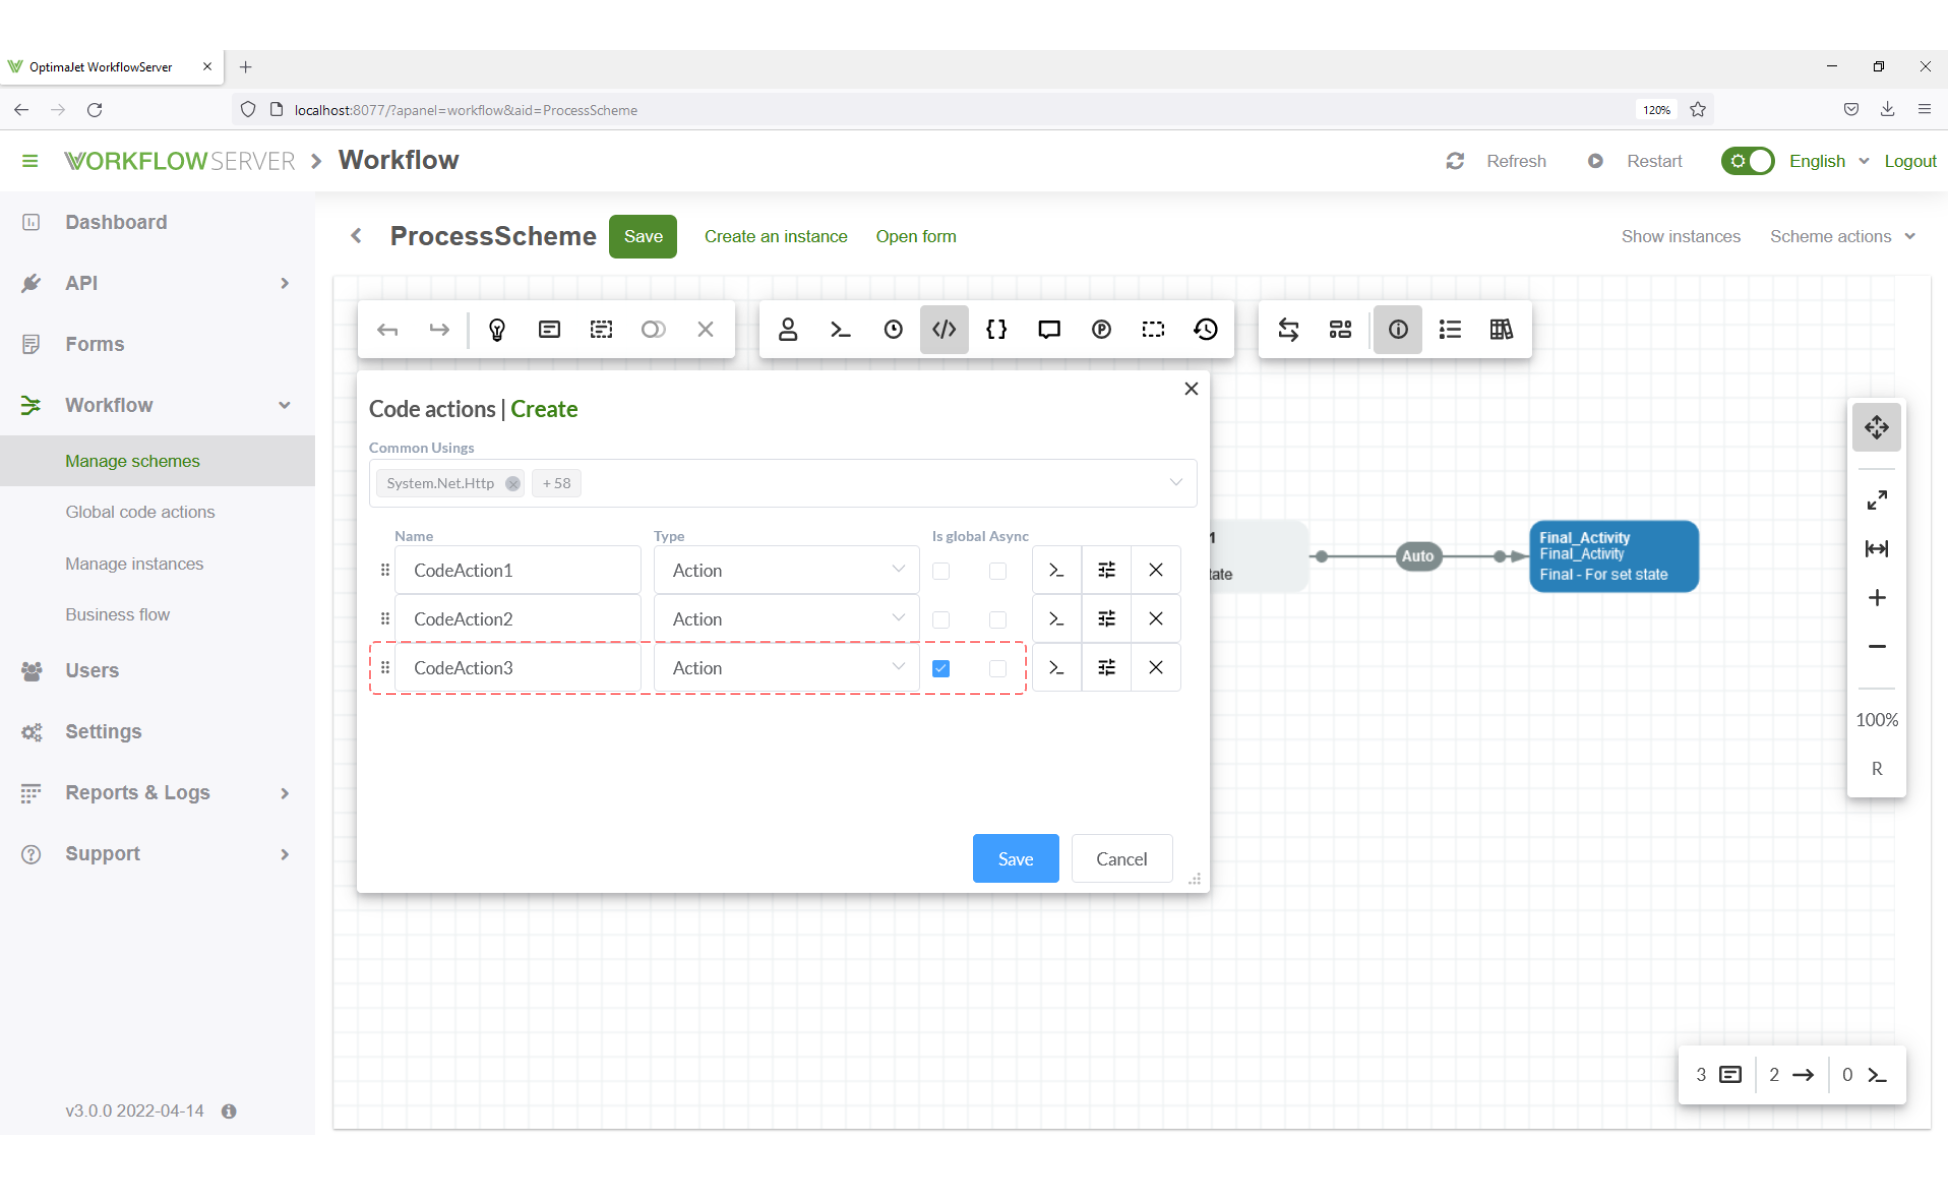Expand the Common Usings dropdown

tap(1175, 483)
